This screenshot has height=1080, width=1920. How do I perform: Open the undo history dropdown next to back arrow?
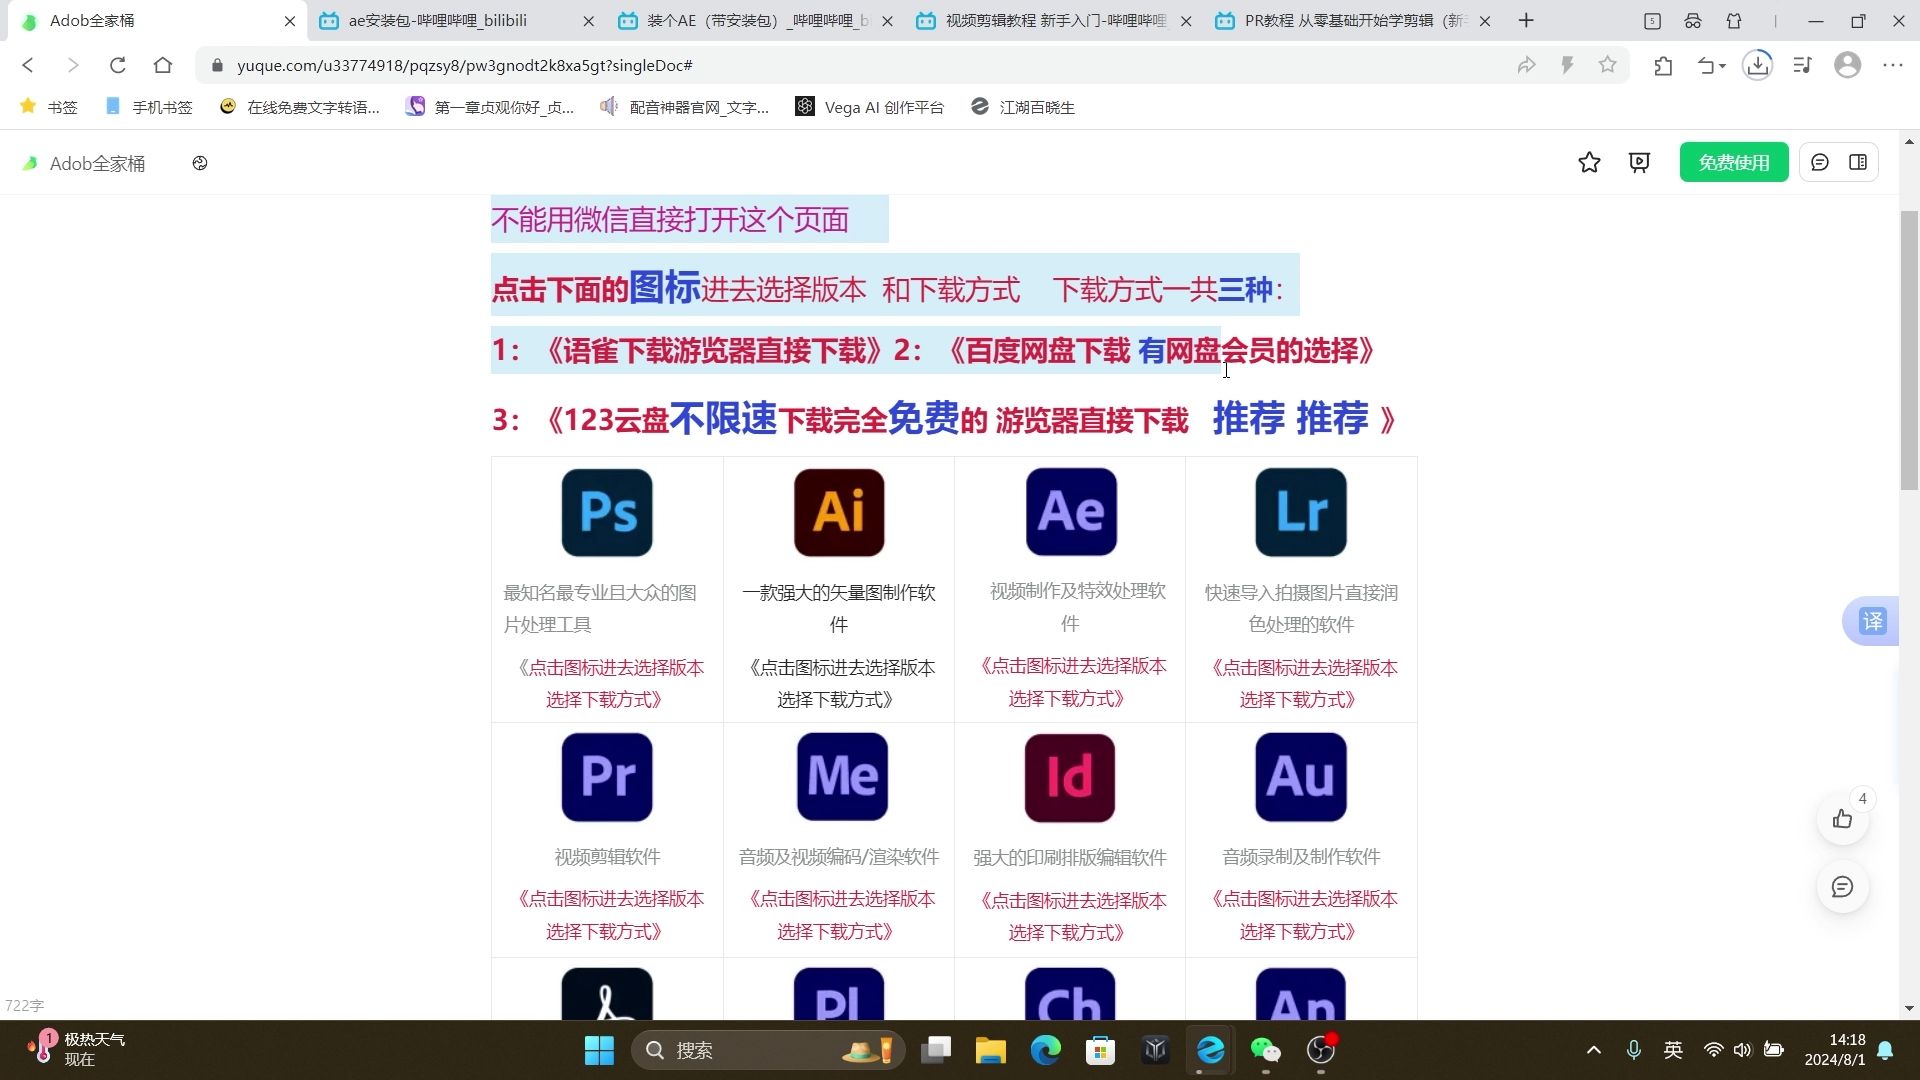pyautogui.click(x=1710, y=65)
